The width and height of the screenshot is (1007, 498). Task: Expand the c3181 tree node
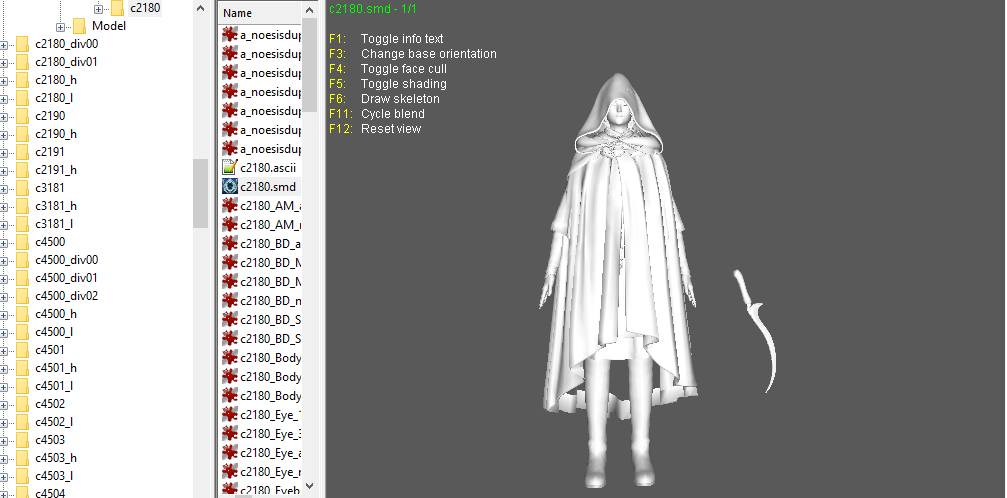[x=3, y=189]
